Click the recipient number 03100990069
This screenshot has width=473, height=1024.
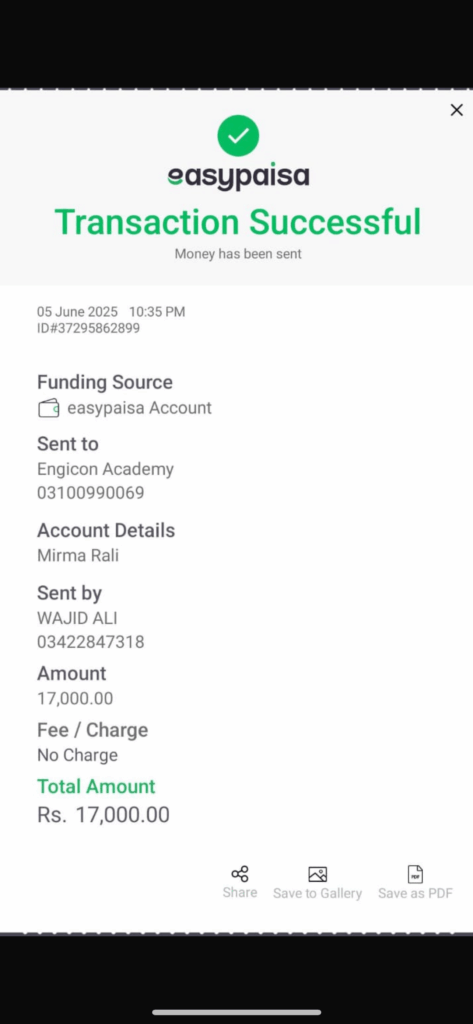tap(91, 493)
